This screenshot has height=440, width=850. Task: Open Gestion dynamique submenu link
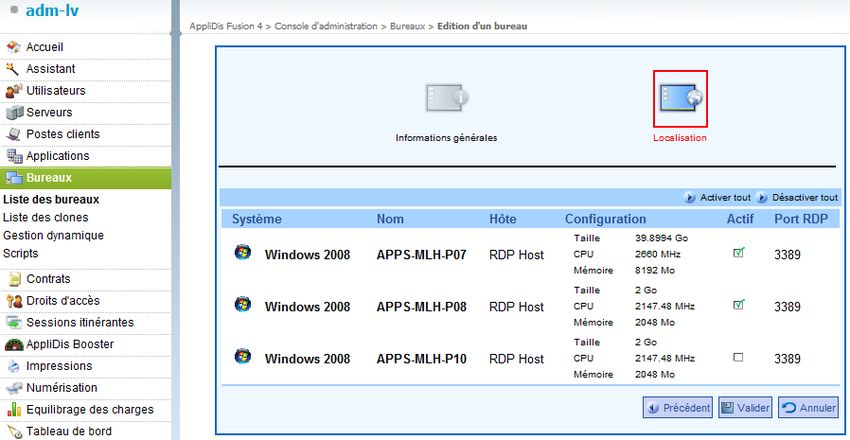pos(53,236)
